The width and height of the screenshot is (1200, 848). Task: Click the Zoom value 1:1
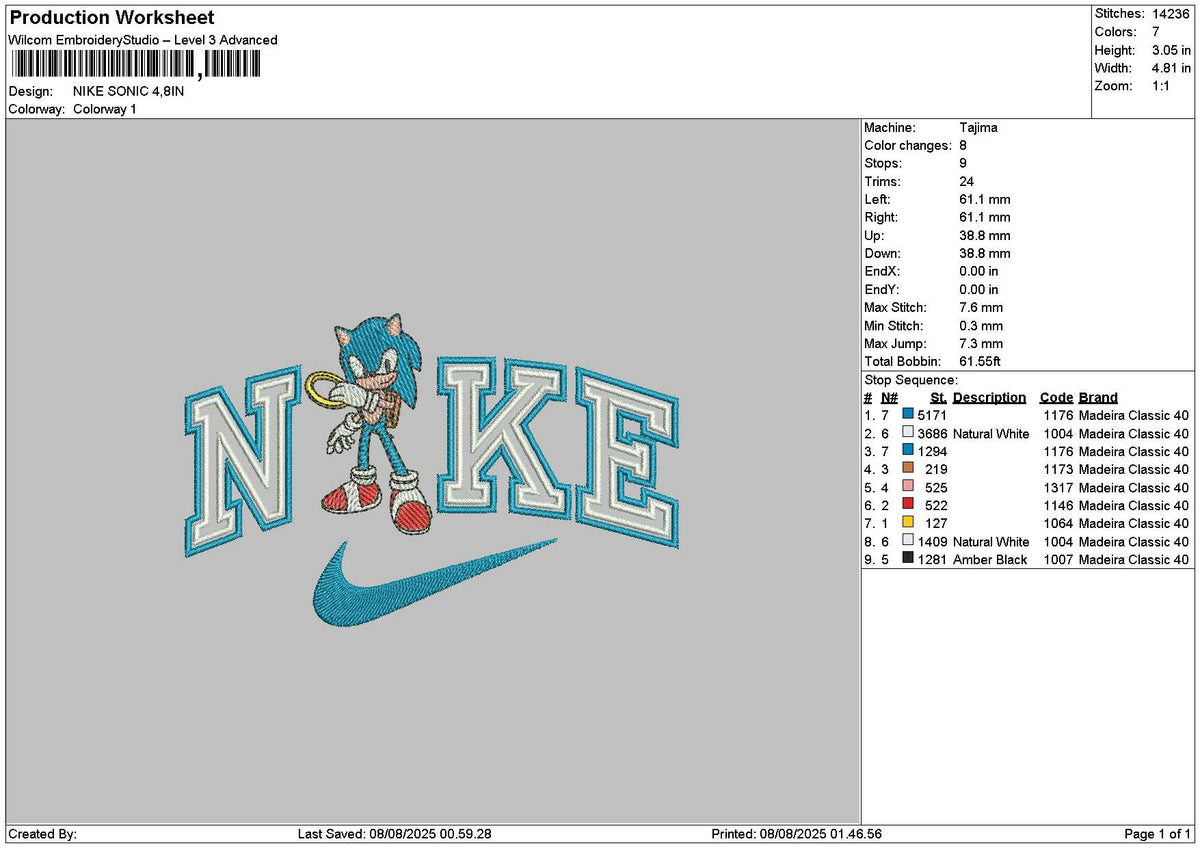(1163, 86)
